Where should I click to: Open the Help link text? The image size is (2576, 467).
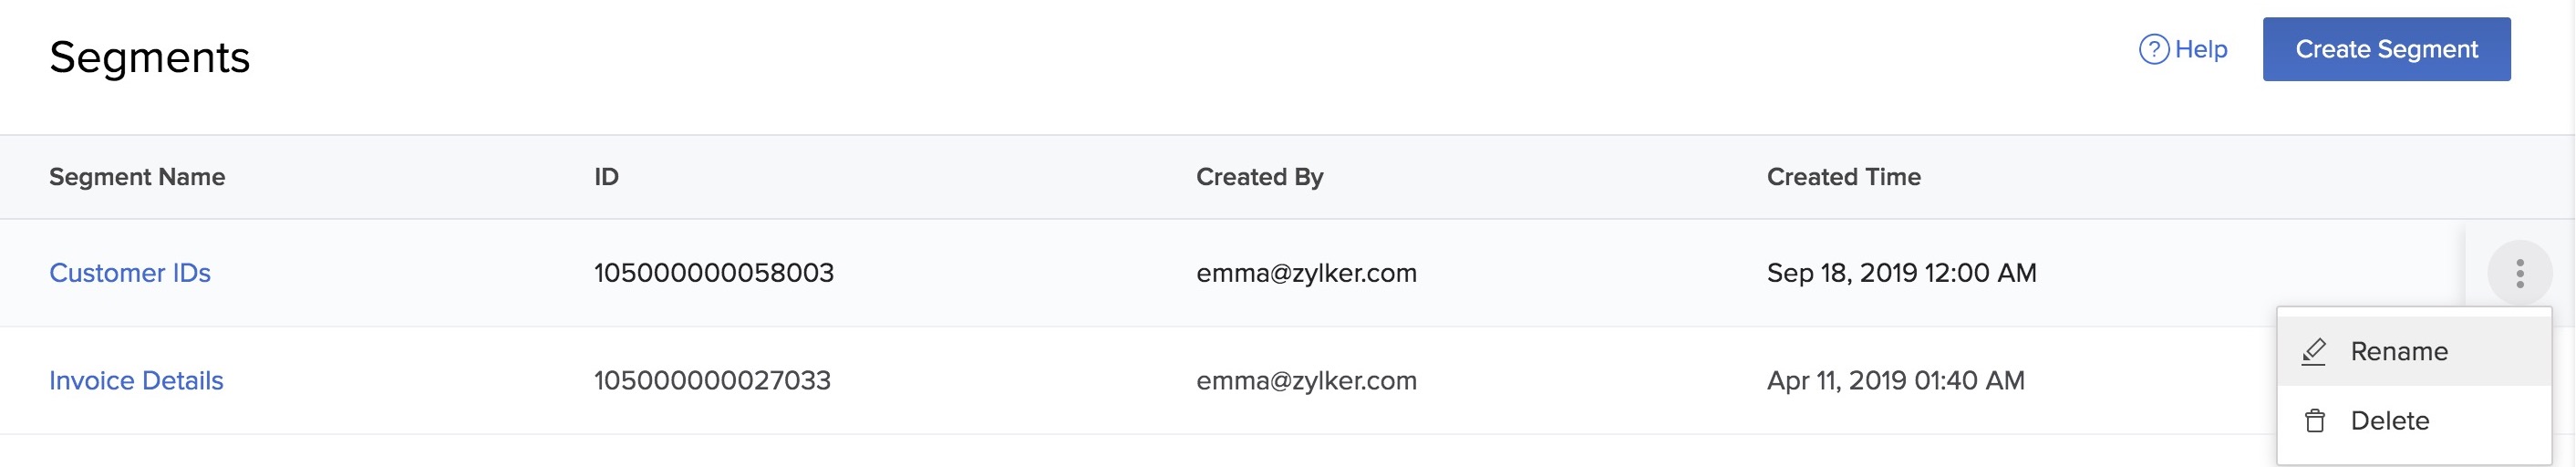[x=2201, y=49]
